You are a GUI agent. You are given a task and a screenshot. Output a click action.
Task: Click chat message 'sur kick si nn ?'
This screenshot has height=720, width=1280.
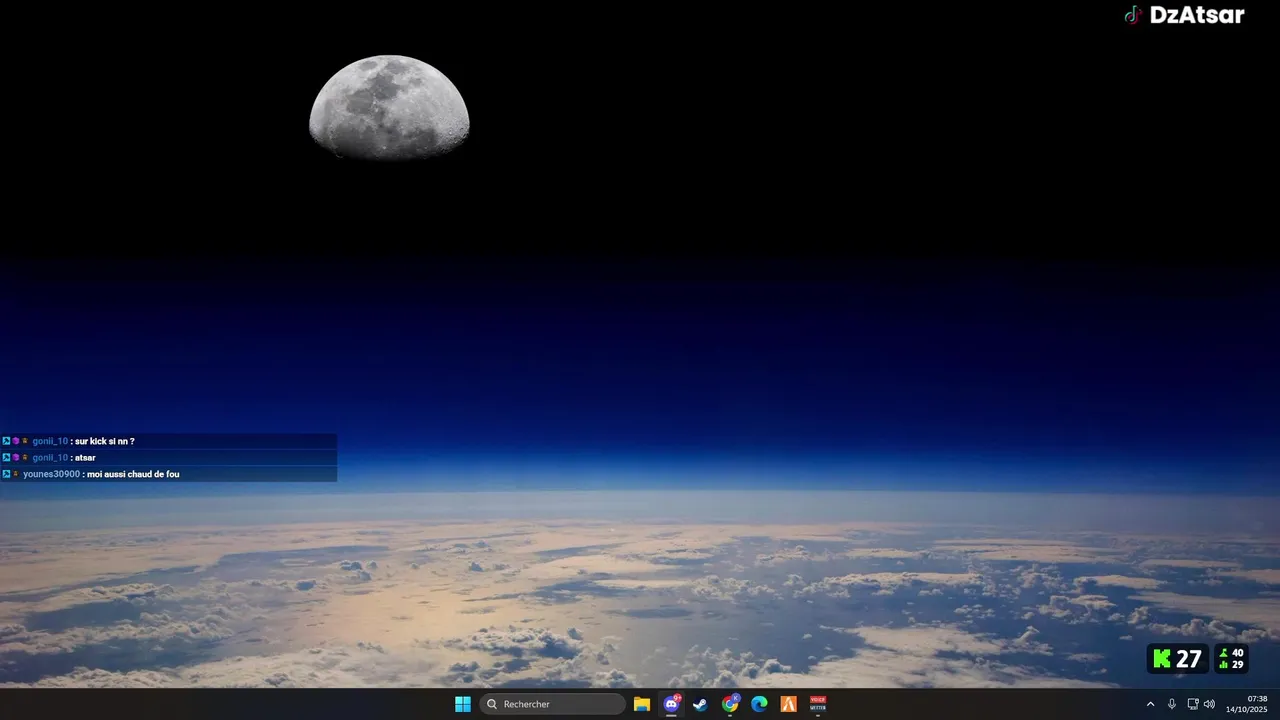(105, 441)
